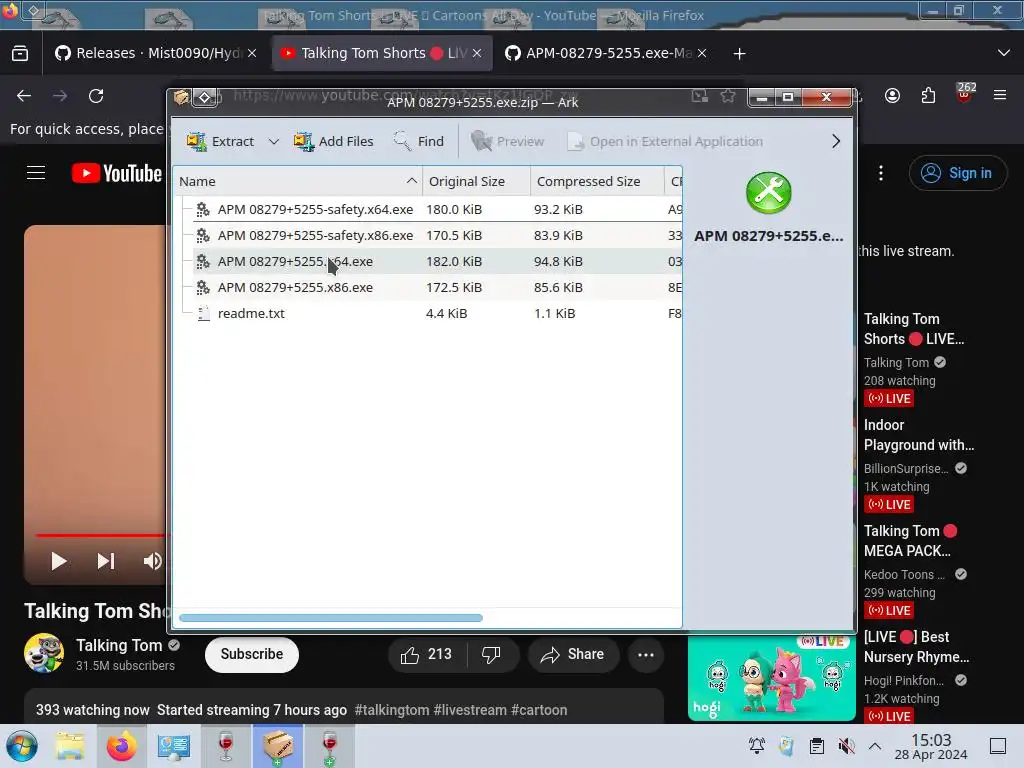Expand the Ark toolbar overflow chevron
Viewport: 1024px width, 768px height.
[x=836, y=141]
